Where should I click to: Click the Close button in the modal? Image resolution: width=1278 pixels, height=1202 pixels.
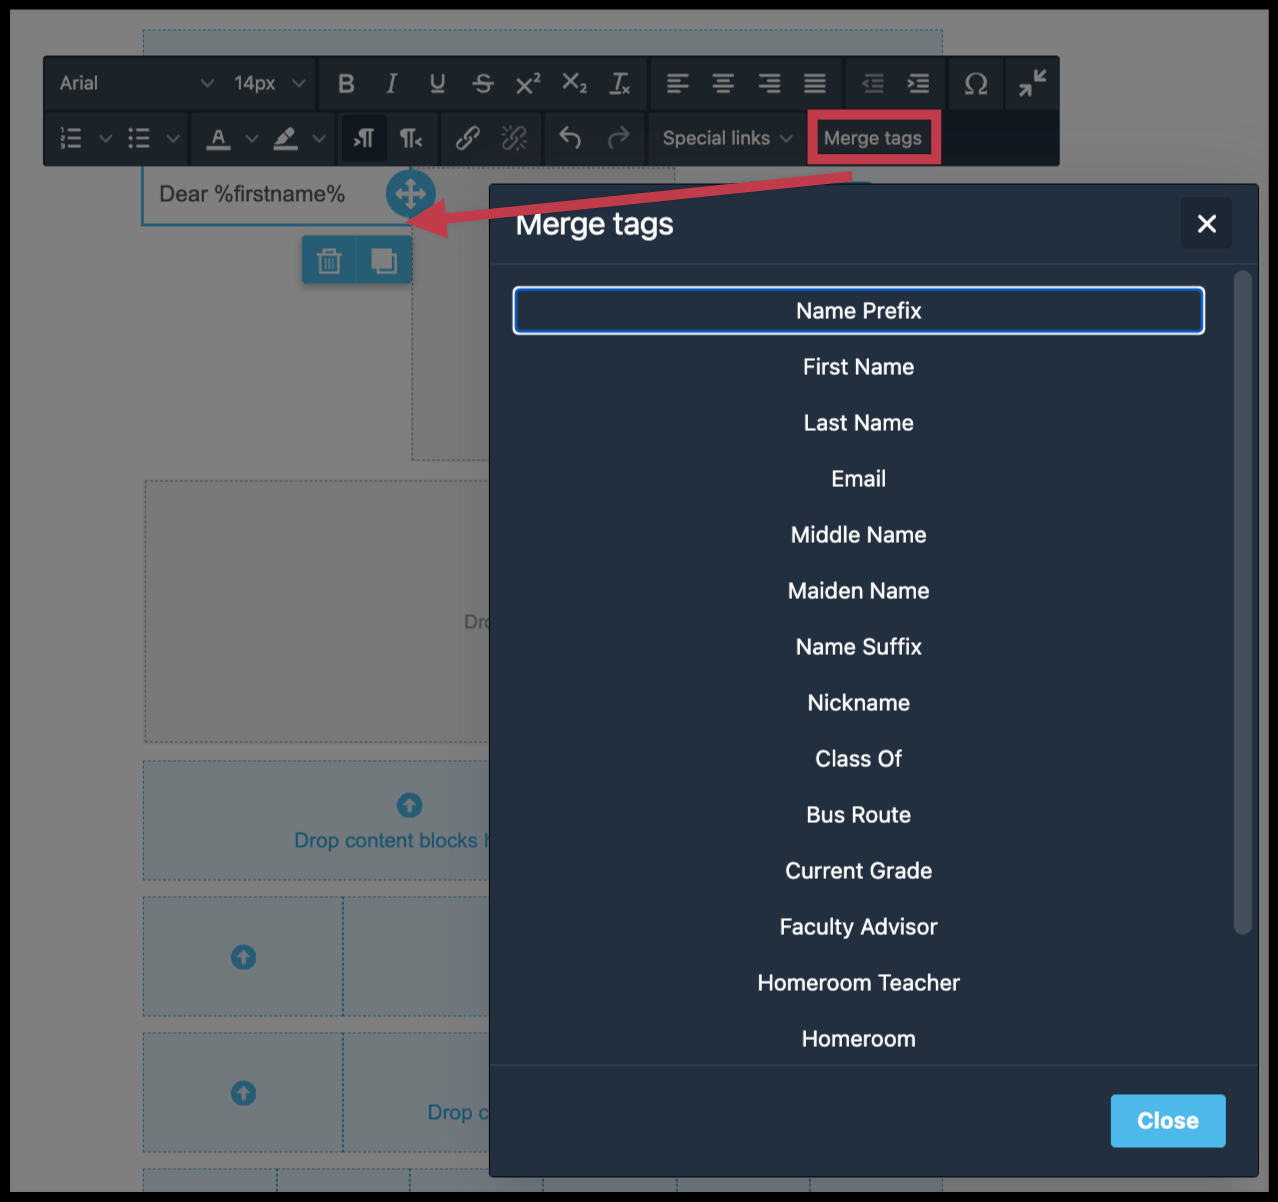click(1167, 1120)
